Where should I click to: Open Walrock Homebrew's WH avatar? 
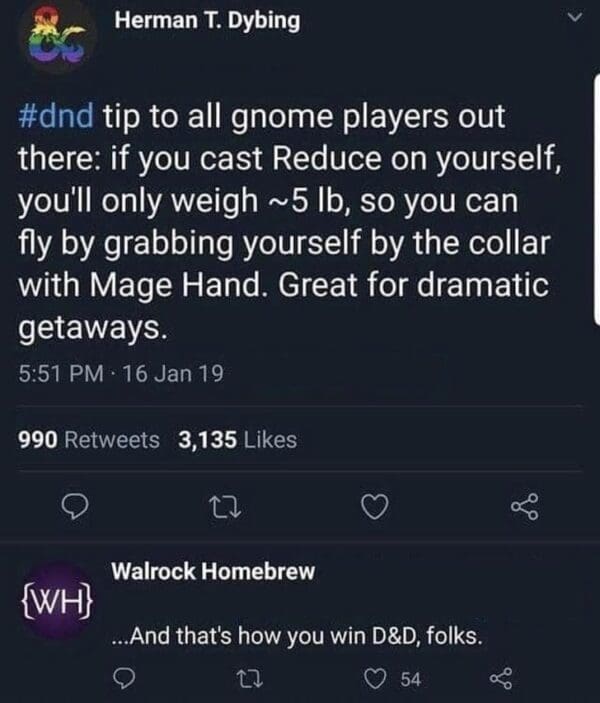click(x=57, y=601)
